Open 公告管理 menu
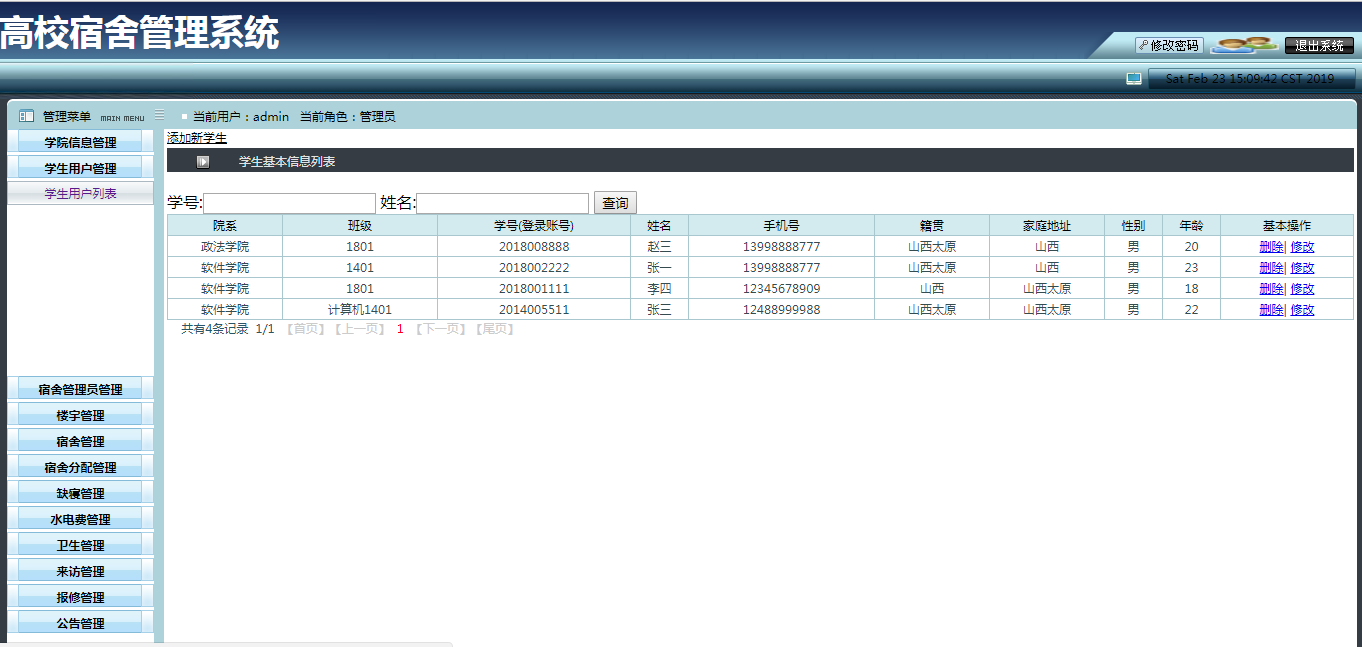The image size is (1362, 647). tap(80, 623)
